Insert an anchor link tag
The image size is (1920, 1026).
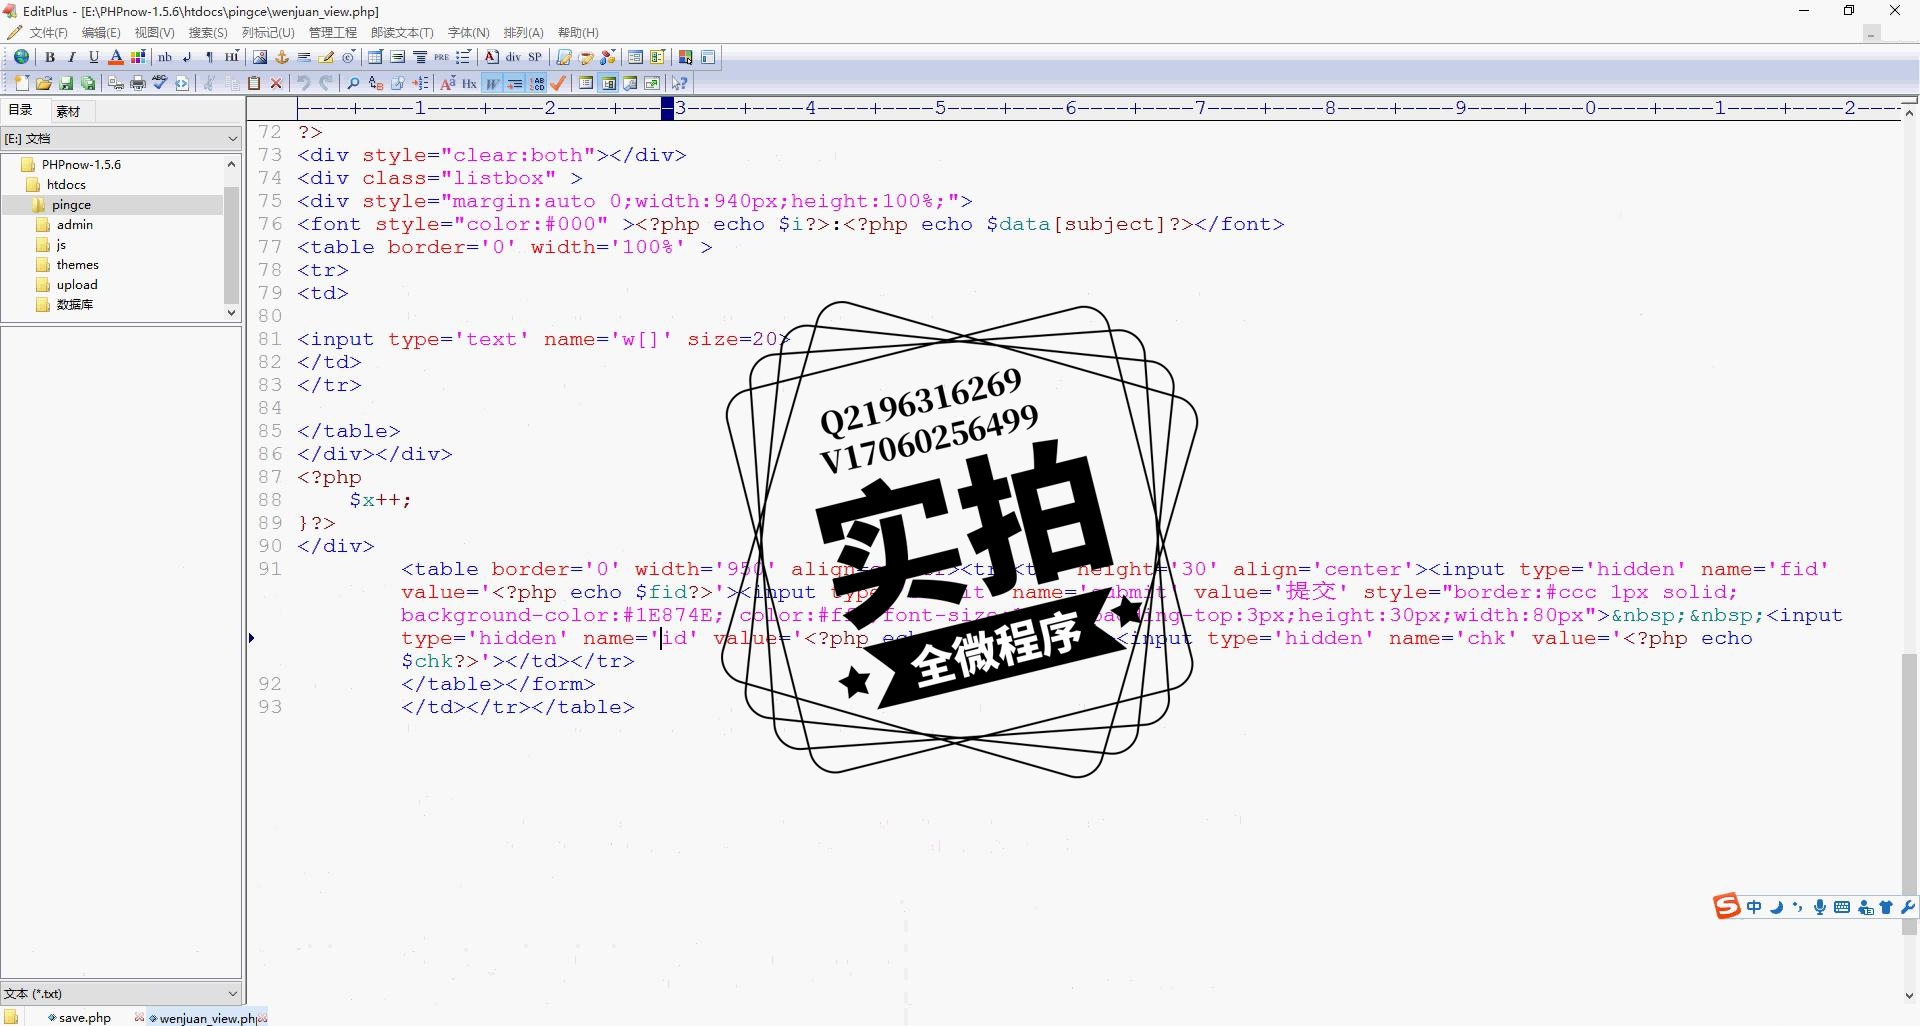click(x=282, y=57)
